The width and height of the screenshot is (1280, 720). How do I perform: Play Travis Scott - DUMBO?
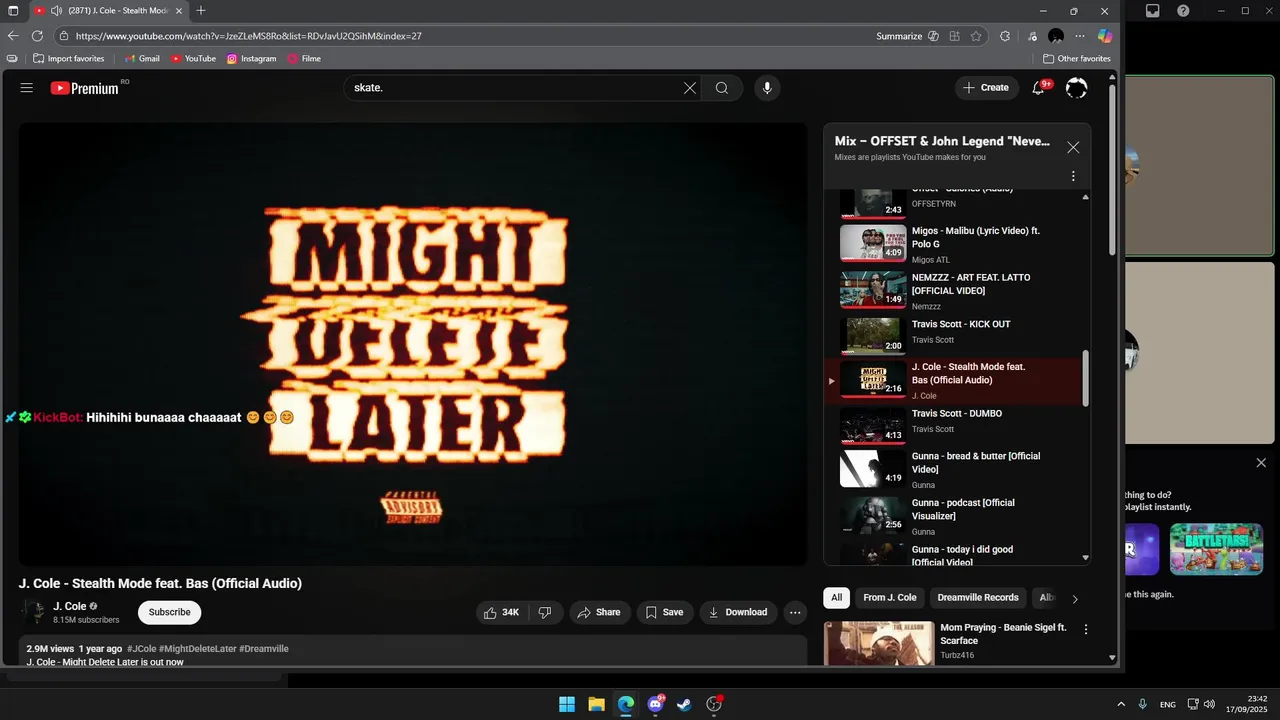click(958, 424)
